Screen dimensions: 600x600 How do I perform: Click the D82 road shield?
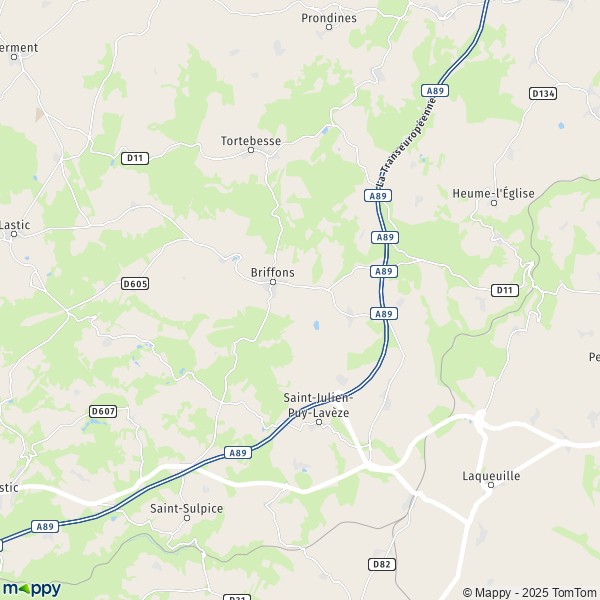[382, 564]
